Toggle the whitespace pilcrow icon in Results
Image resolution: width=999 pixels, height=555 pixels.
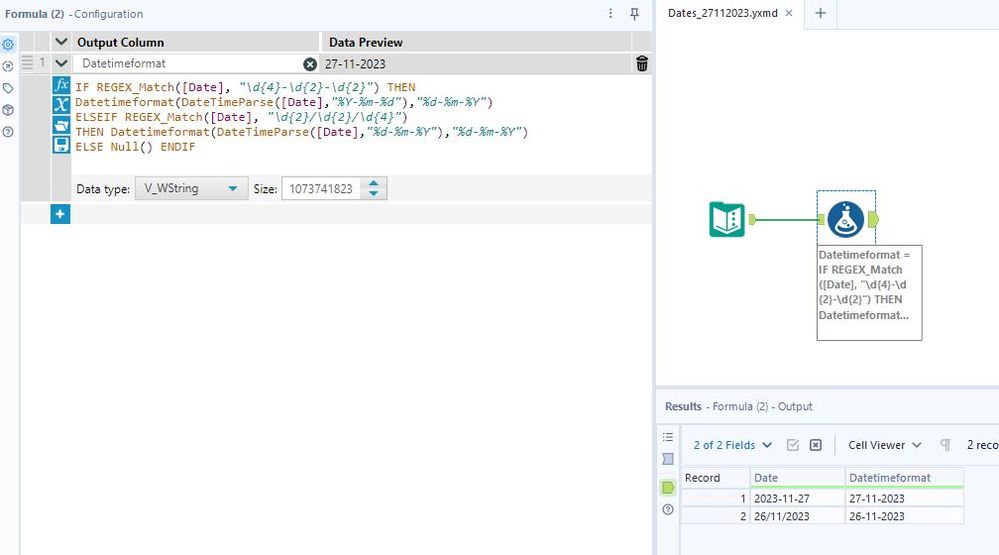[x=945, y=445]
